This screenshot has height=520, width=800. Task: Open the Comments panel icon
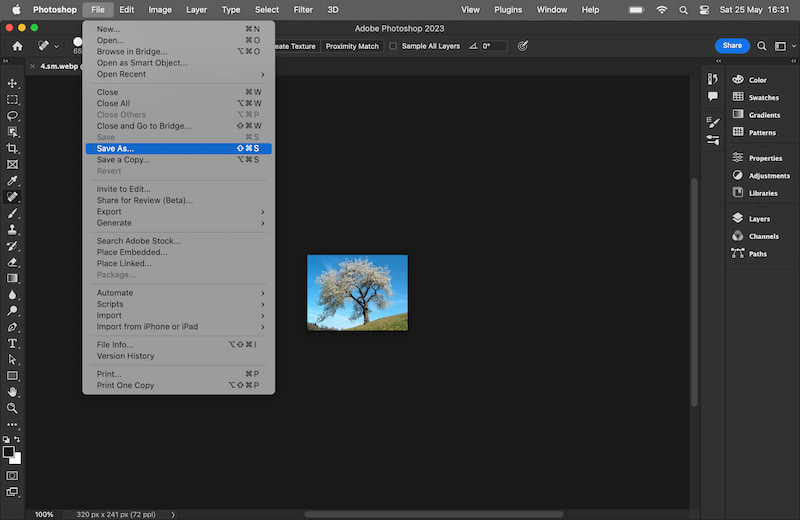713,96
